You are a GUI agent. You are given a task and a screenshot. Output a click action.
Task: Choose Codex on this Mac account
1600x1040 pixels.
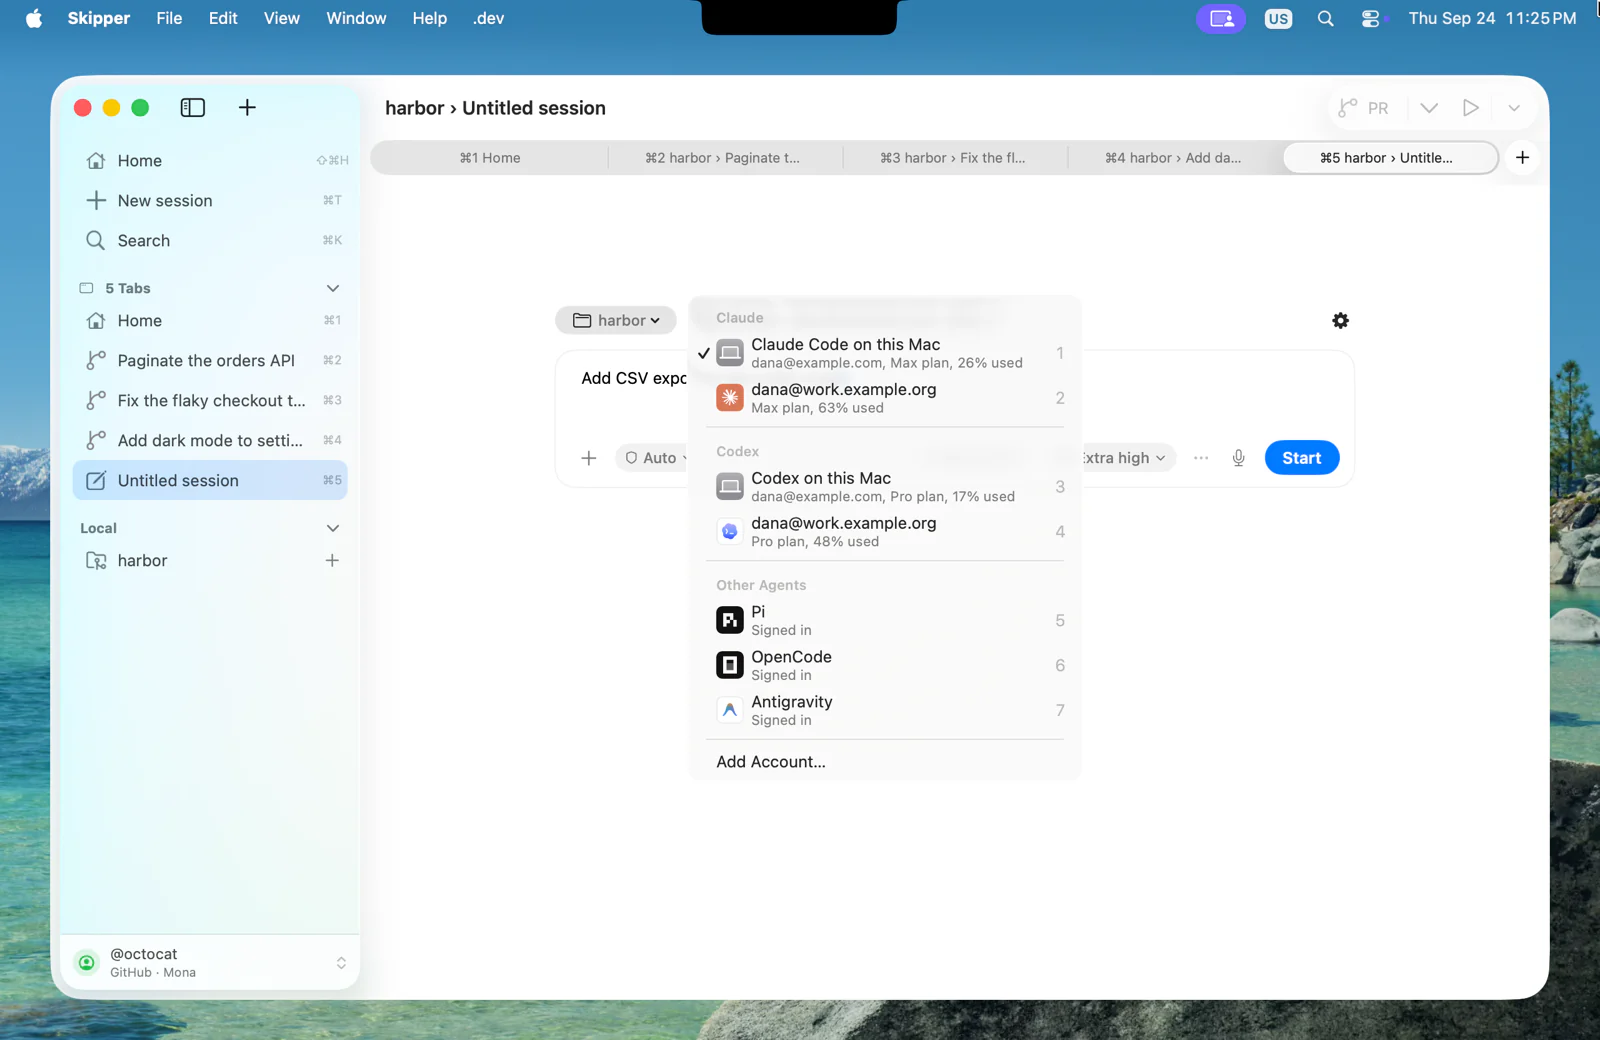click(886, 487)
